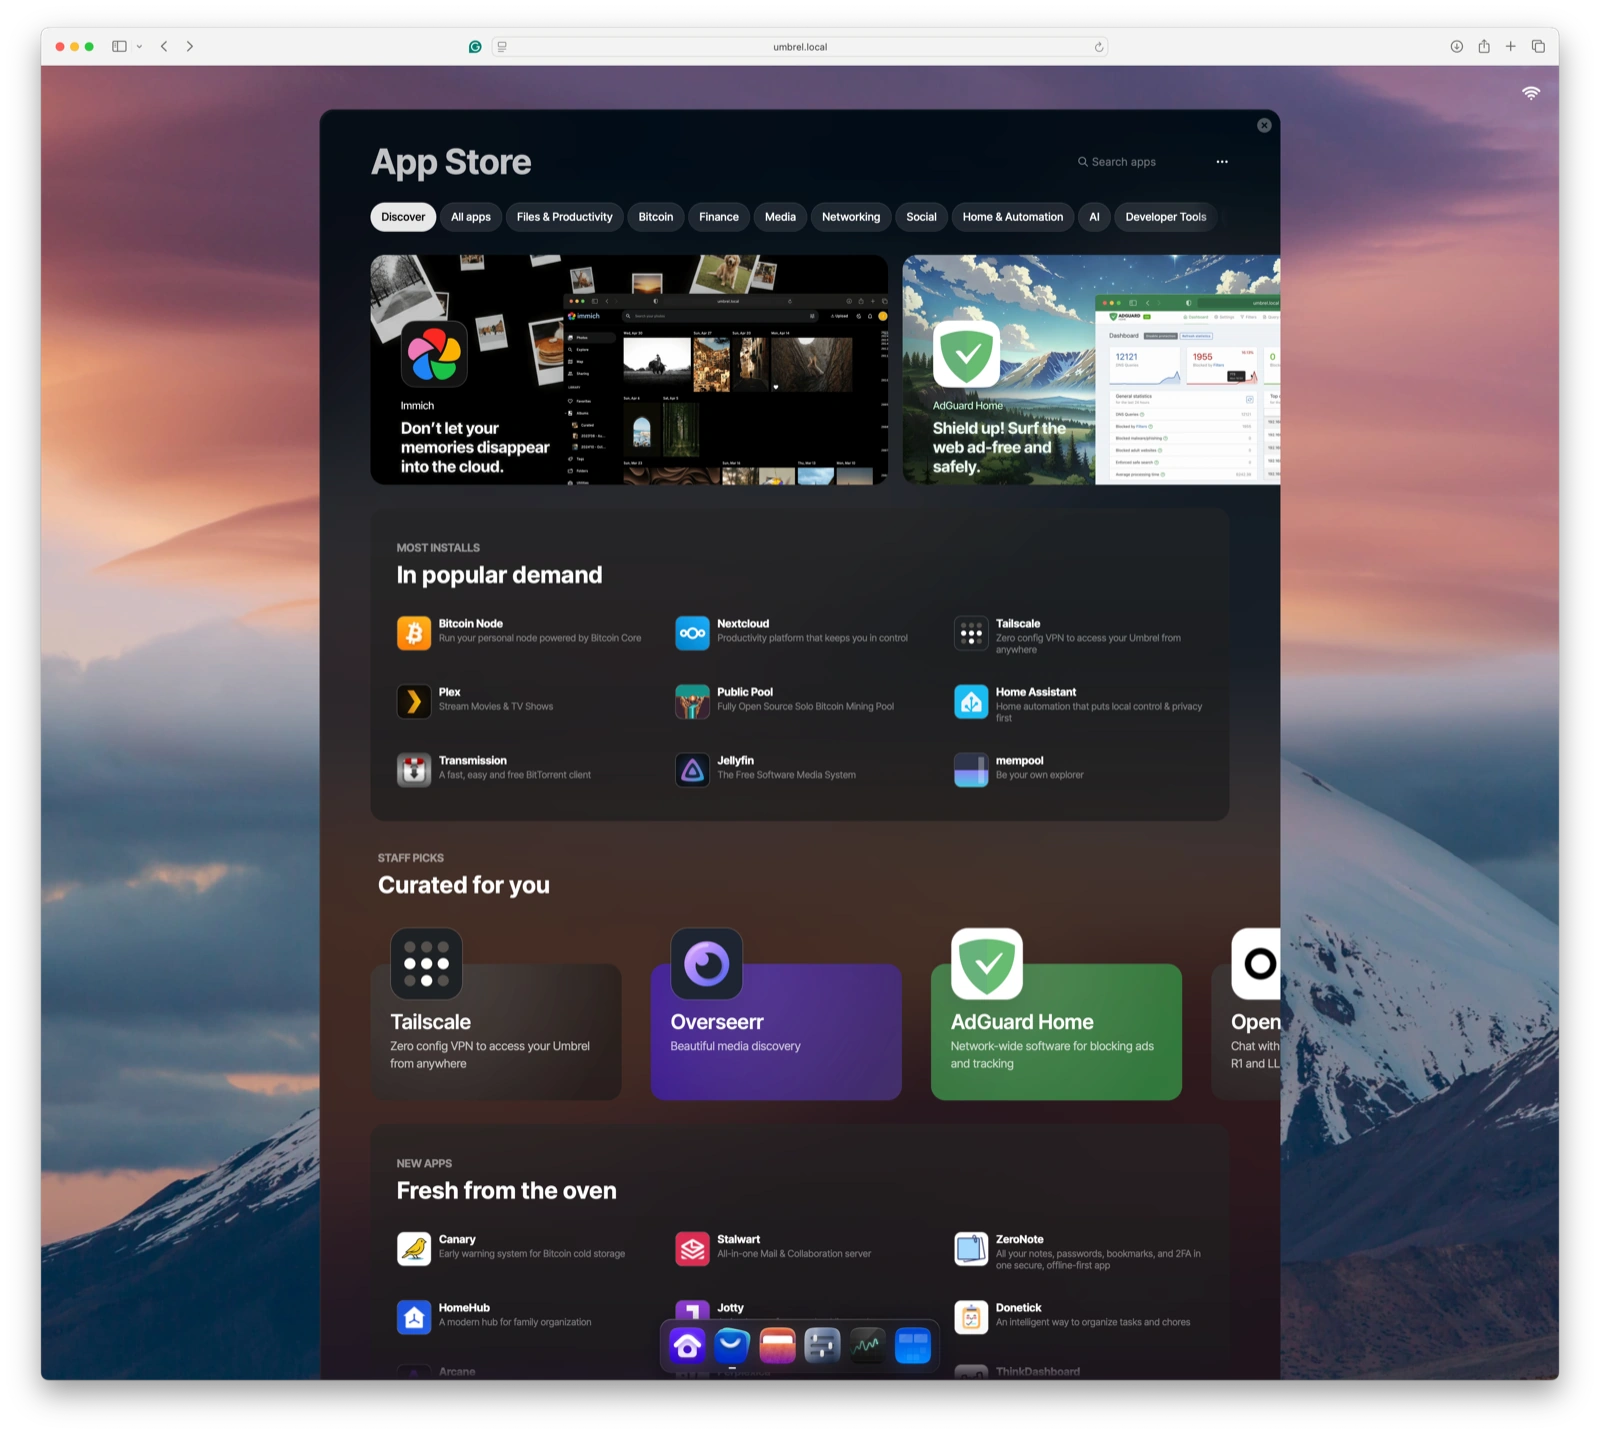
Task: Click the "Run your personal node powered by Bitcoin Core" text
Action: [540, 638]
